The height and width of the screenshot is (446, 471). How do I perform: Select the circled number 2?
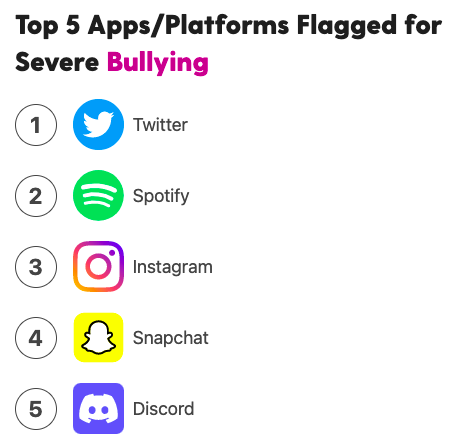(x=36, y=196)
